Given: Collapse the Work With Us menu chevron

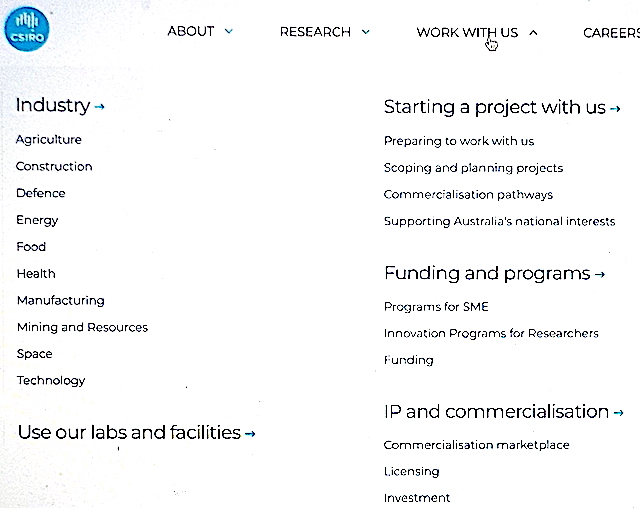Looking at the screenshot, I should (x=533, y=33).
